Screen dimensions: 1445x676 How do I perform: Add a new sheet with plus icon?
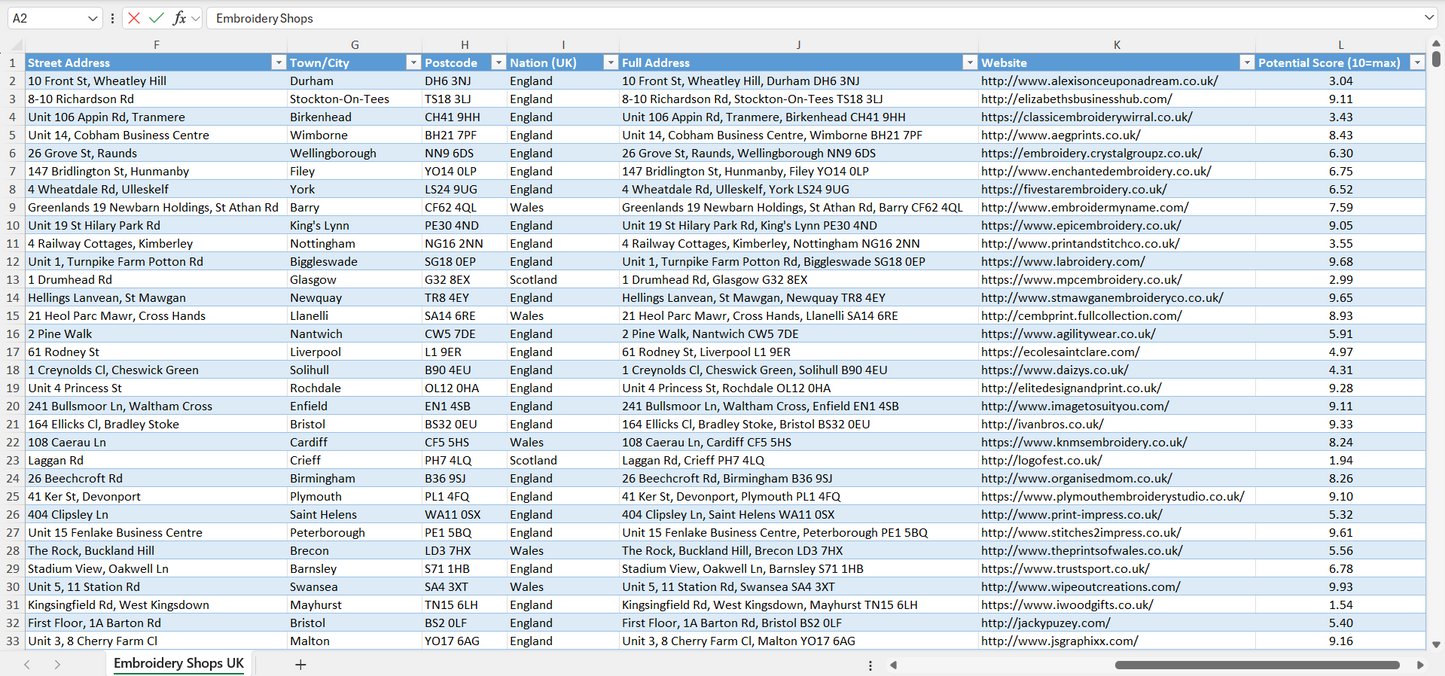[x=300, y=664]
